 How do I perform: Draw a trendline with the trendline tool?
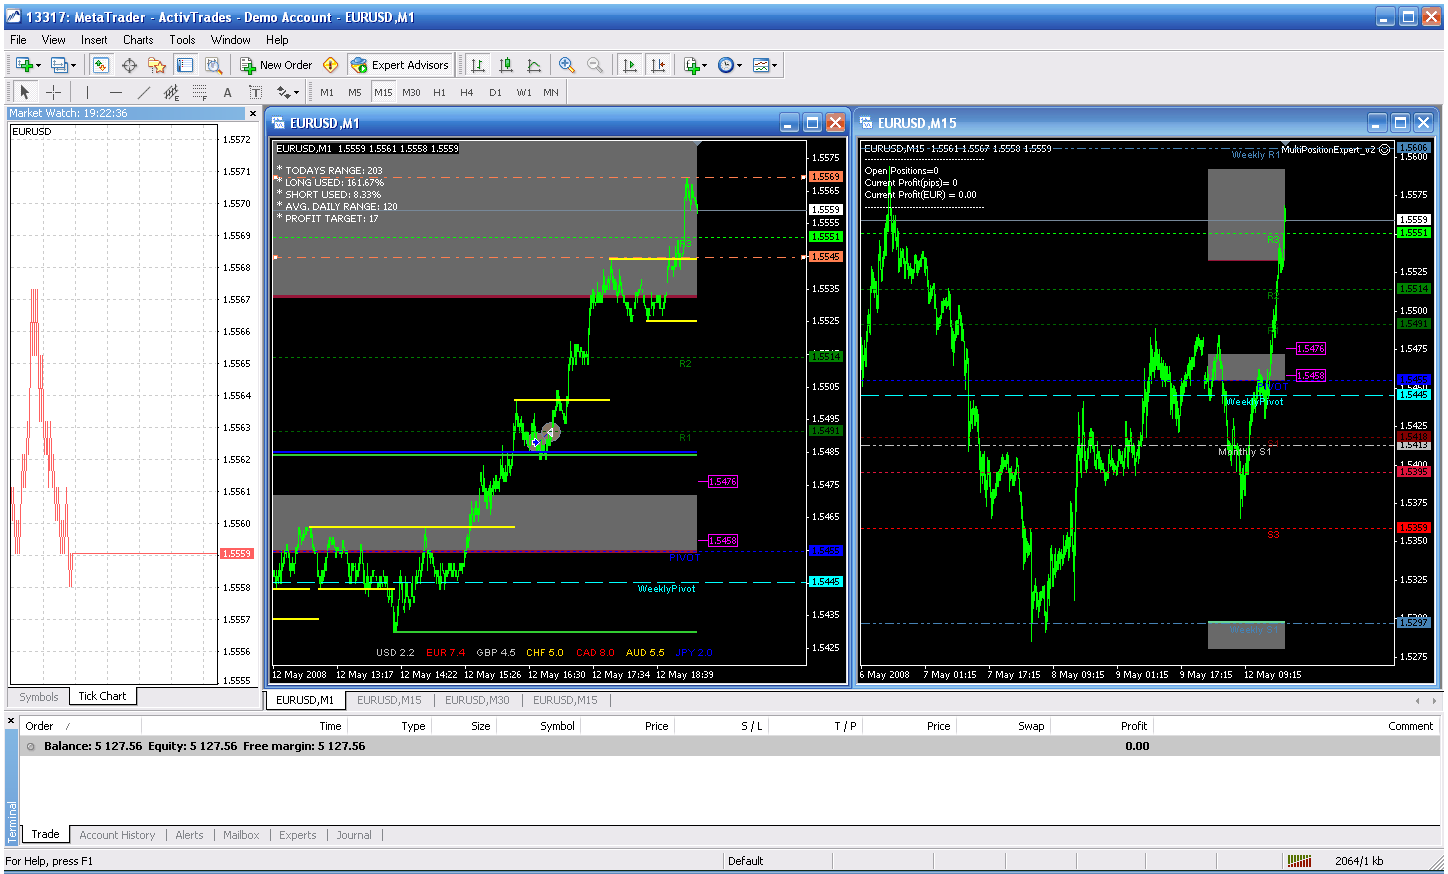click(143, 92)
